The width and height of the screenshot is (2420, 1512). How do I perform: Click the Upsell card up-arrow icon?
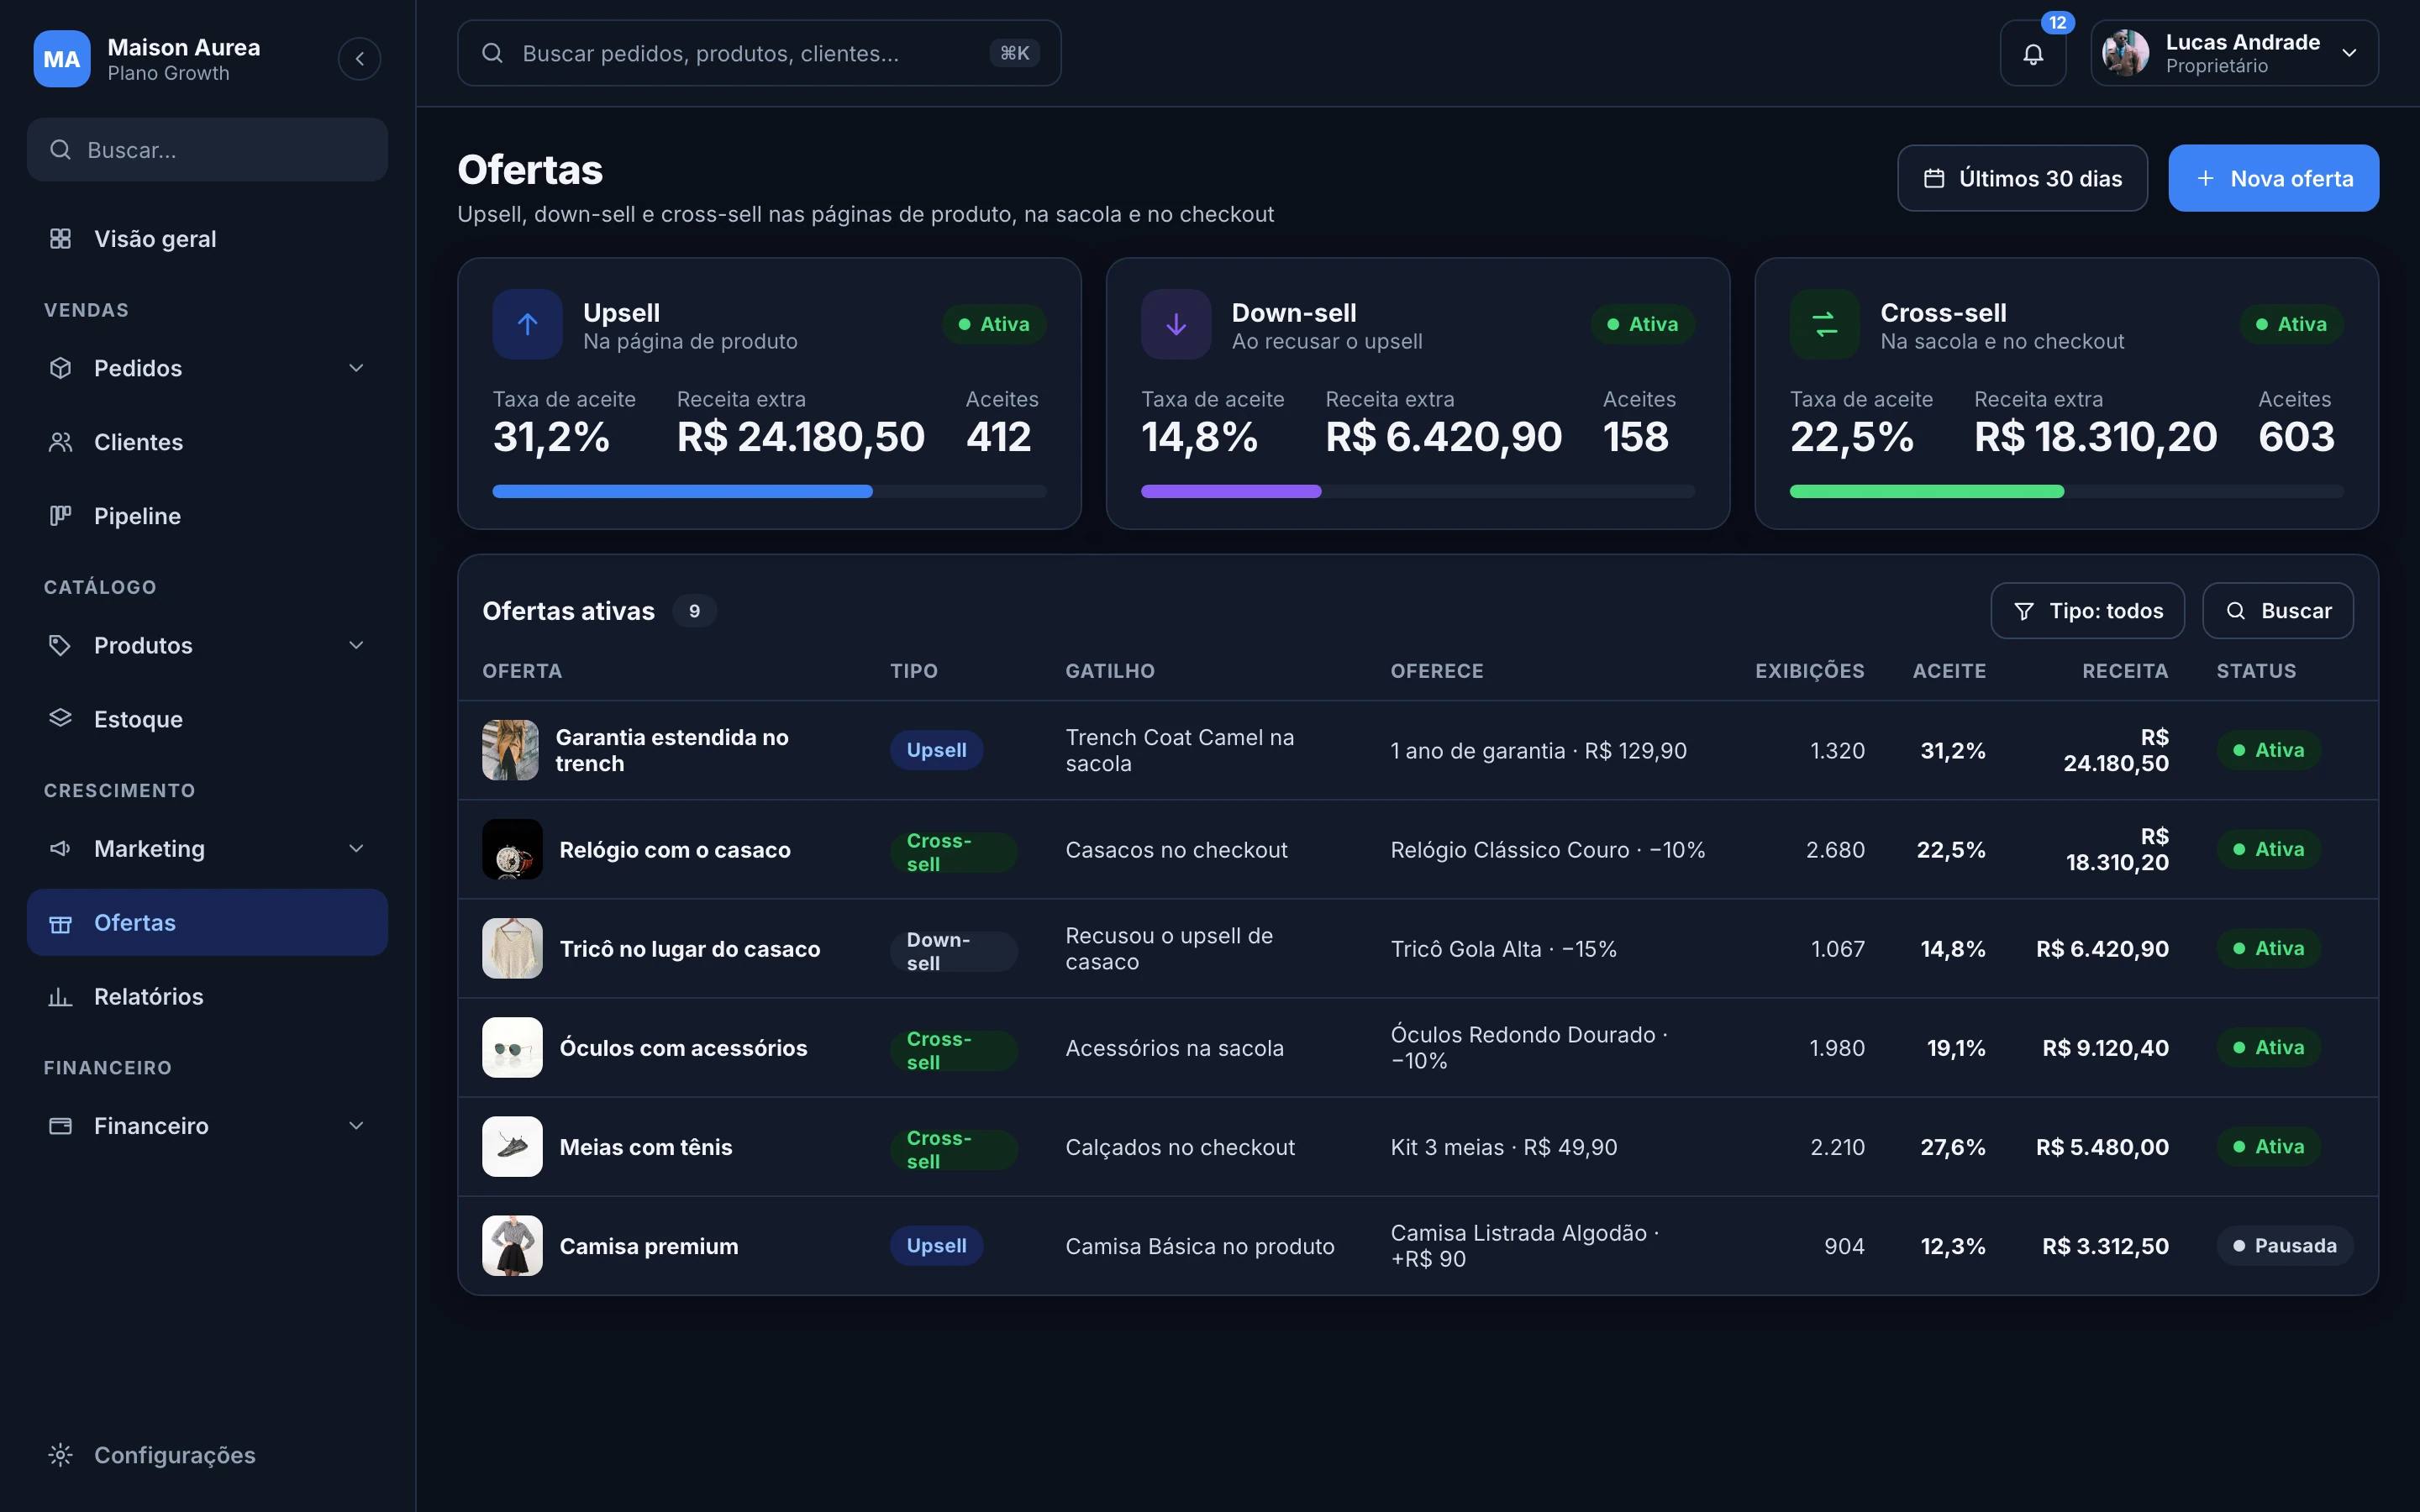point(527,324)
